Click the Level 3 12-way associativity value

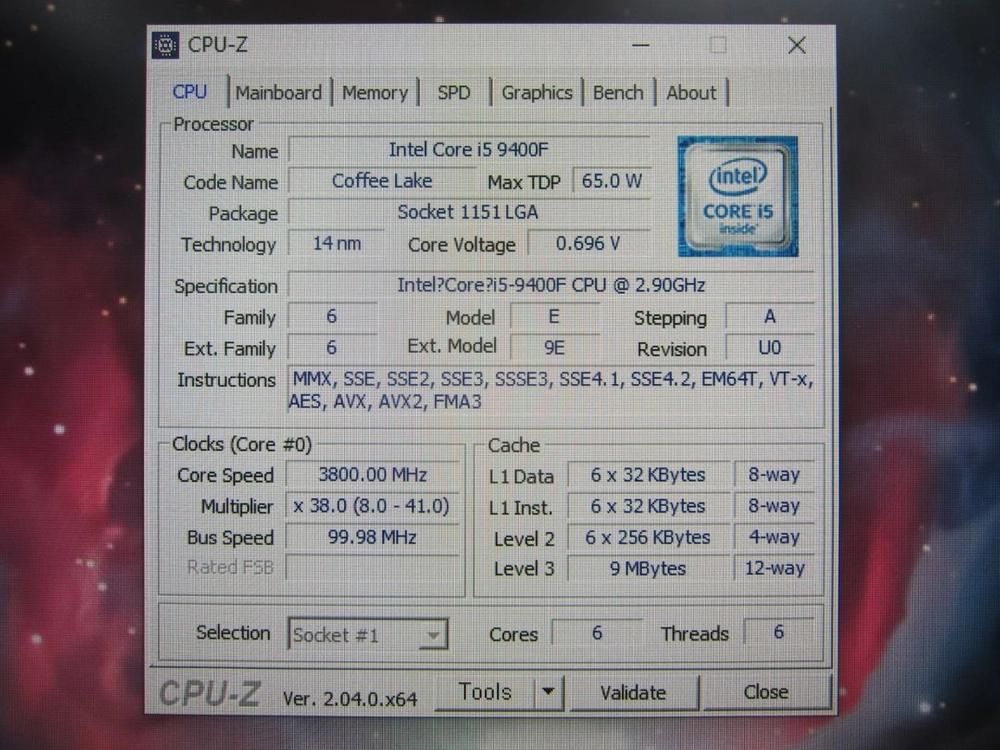774,568
